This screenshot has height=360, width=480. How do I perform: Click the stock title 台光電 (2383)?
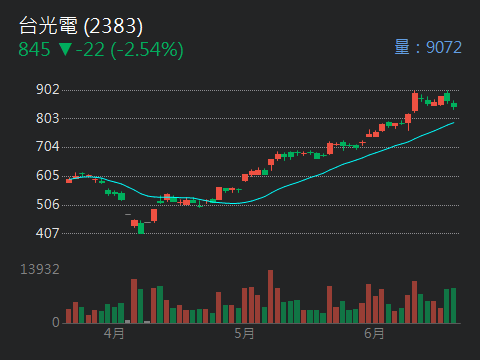tap(81, 26)
